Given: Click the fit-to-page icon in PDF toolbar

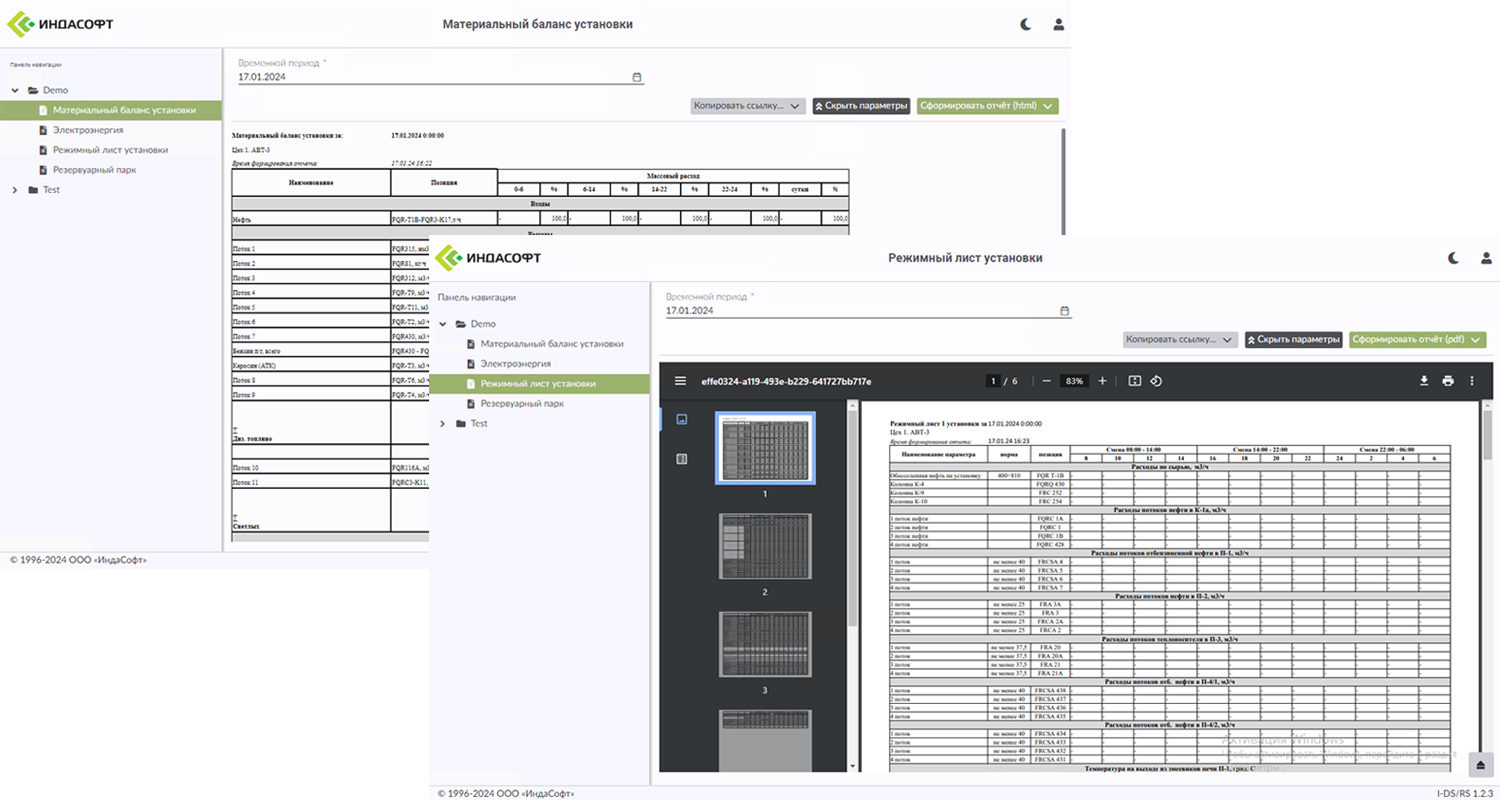Looking at the screenshot, I should point(1134,381).
